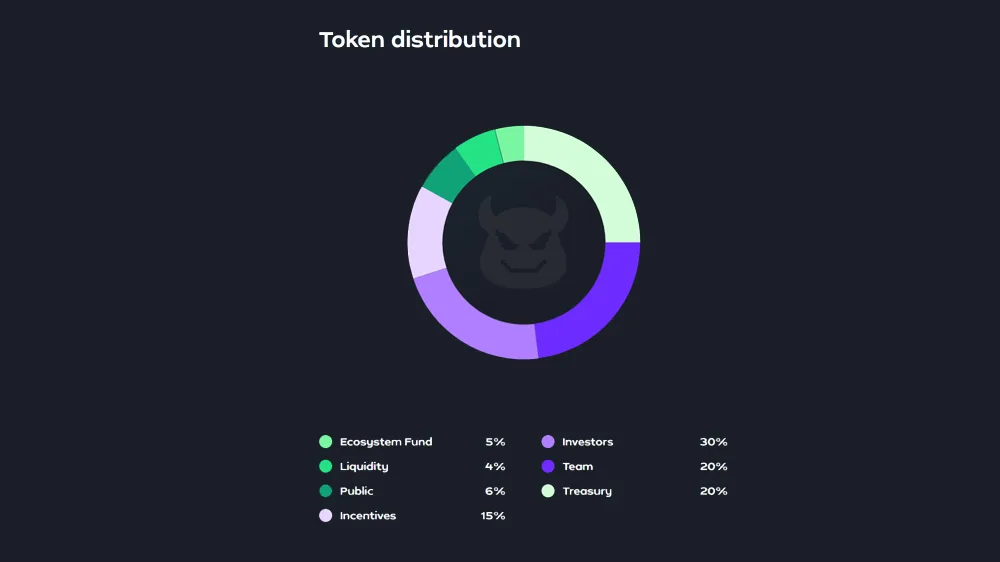
Task: Click the 30% value beside Investors
Action: click(x=713, y=442)
